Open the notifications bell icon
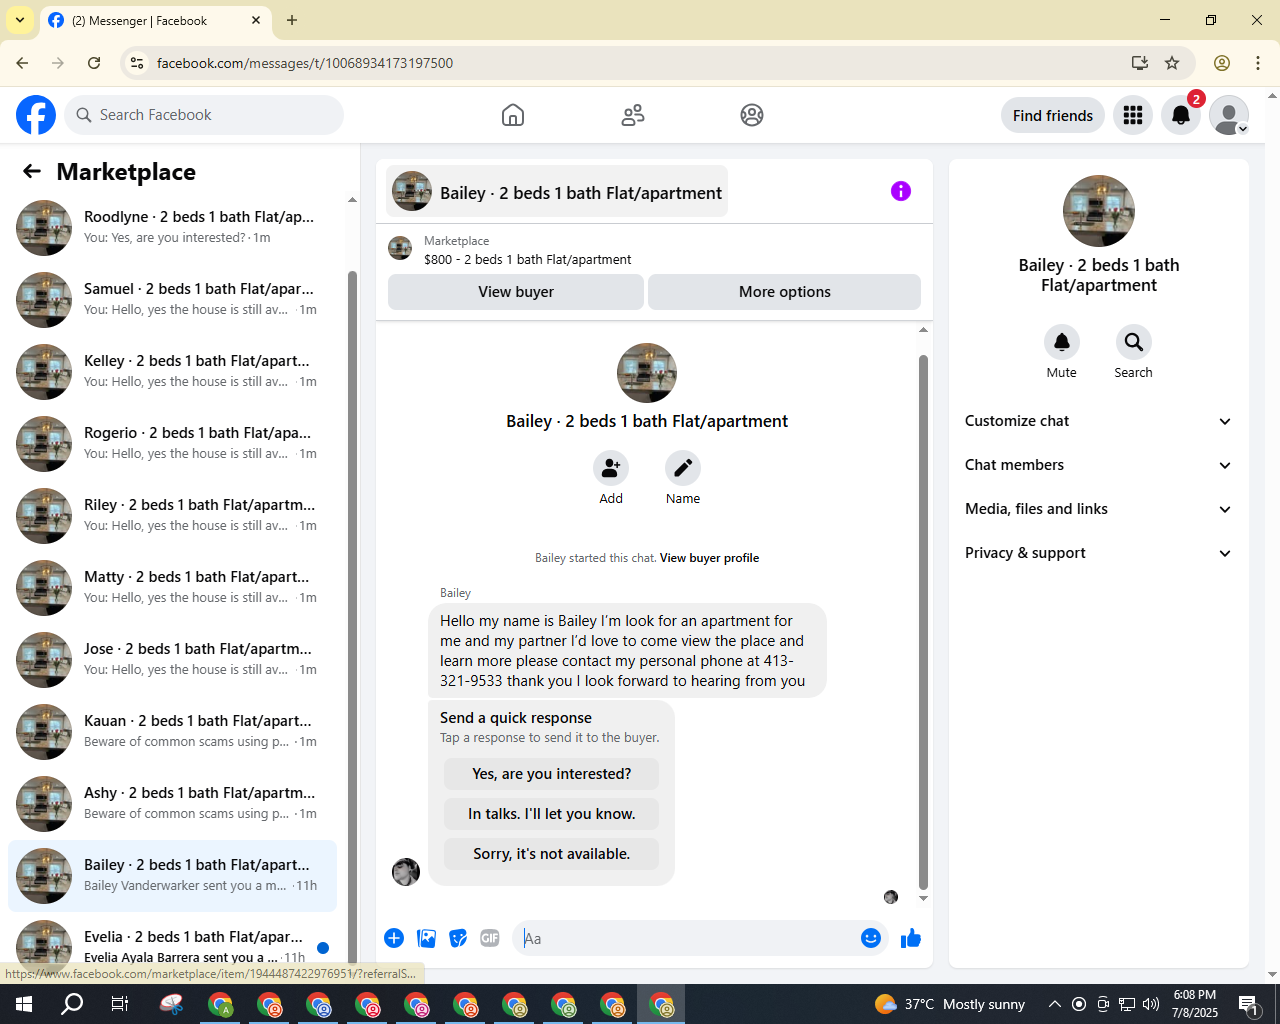The width and height of the screenshot is (1280, 1024). [1181, 115]
